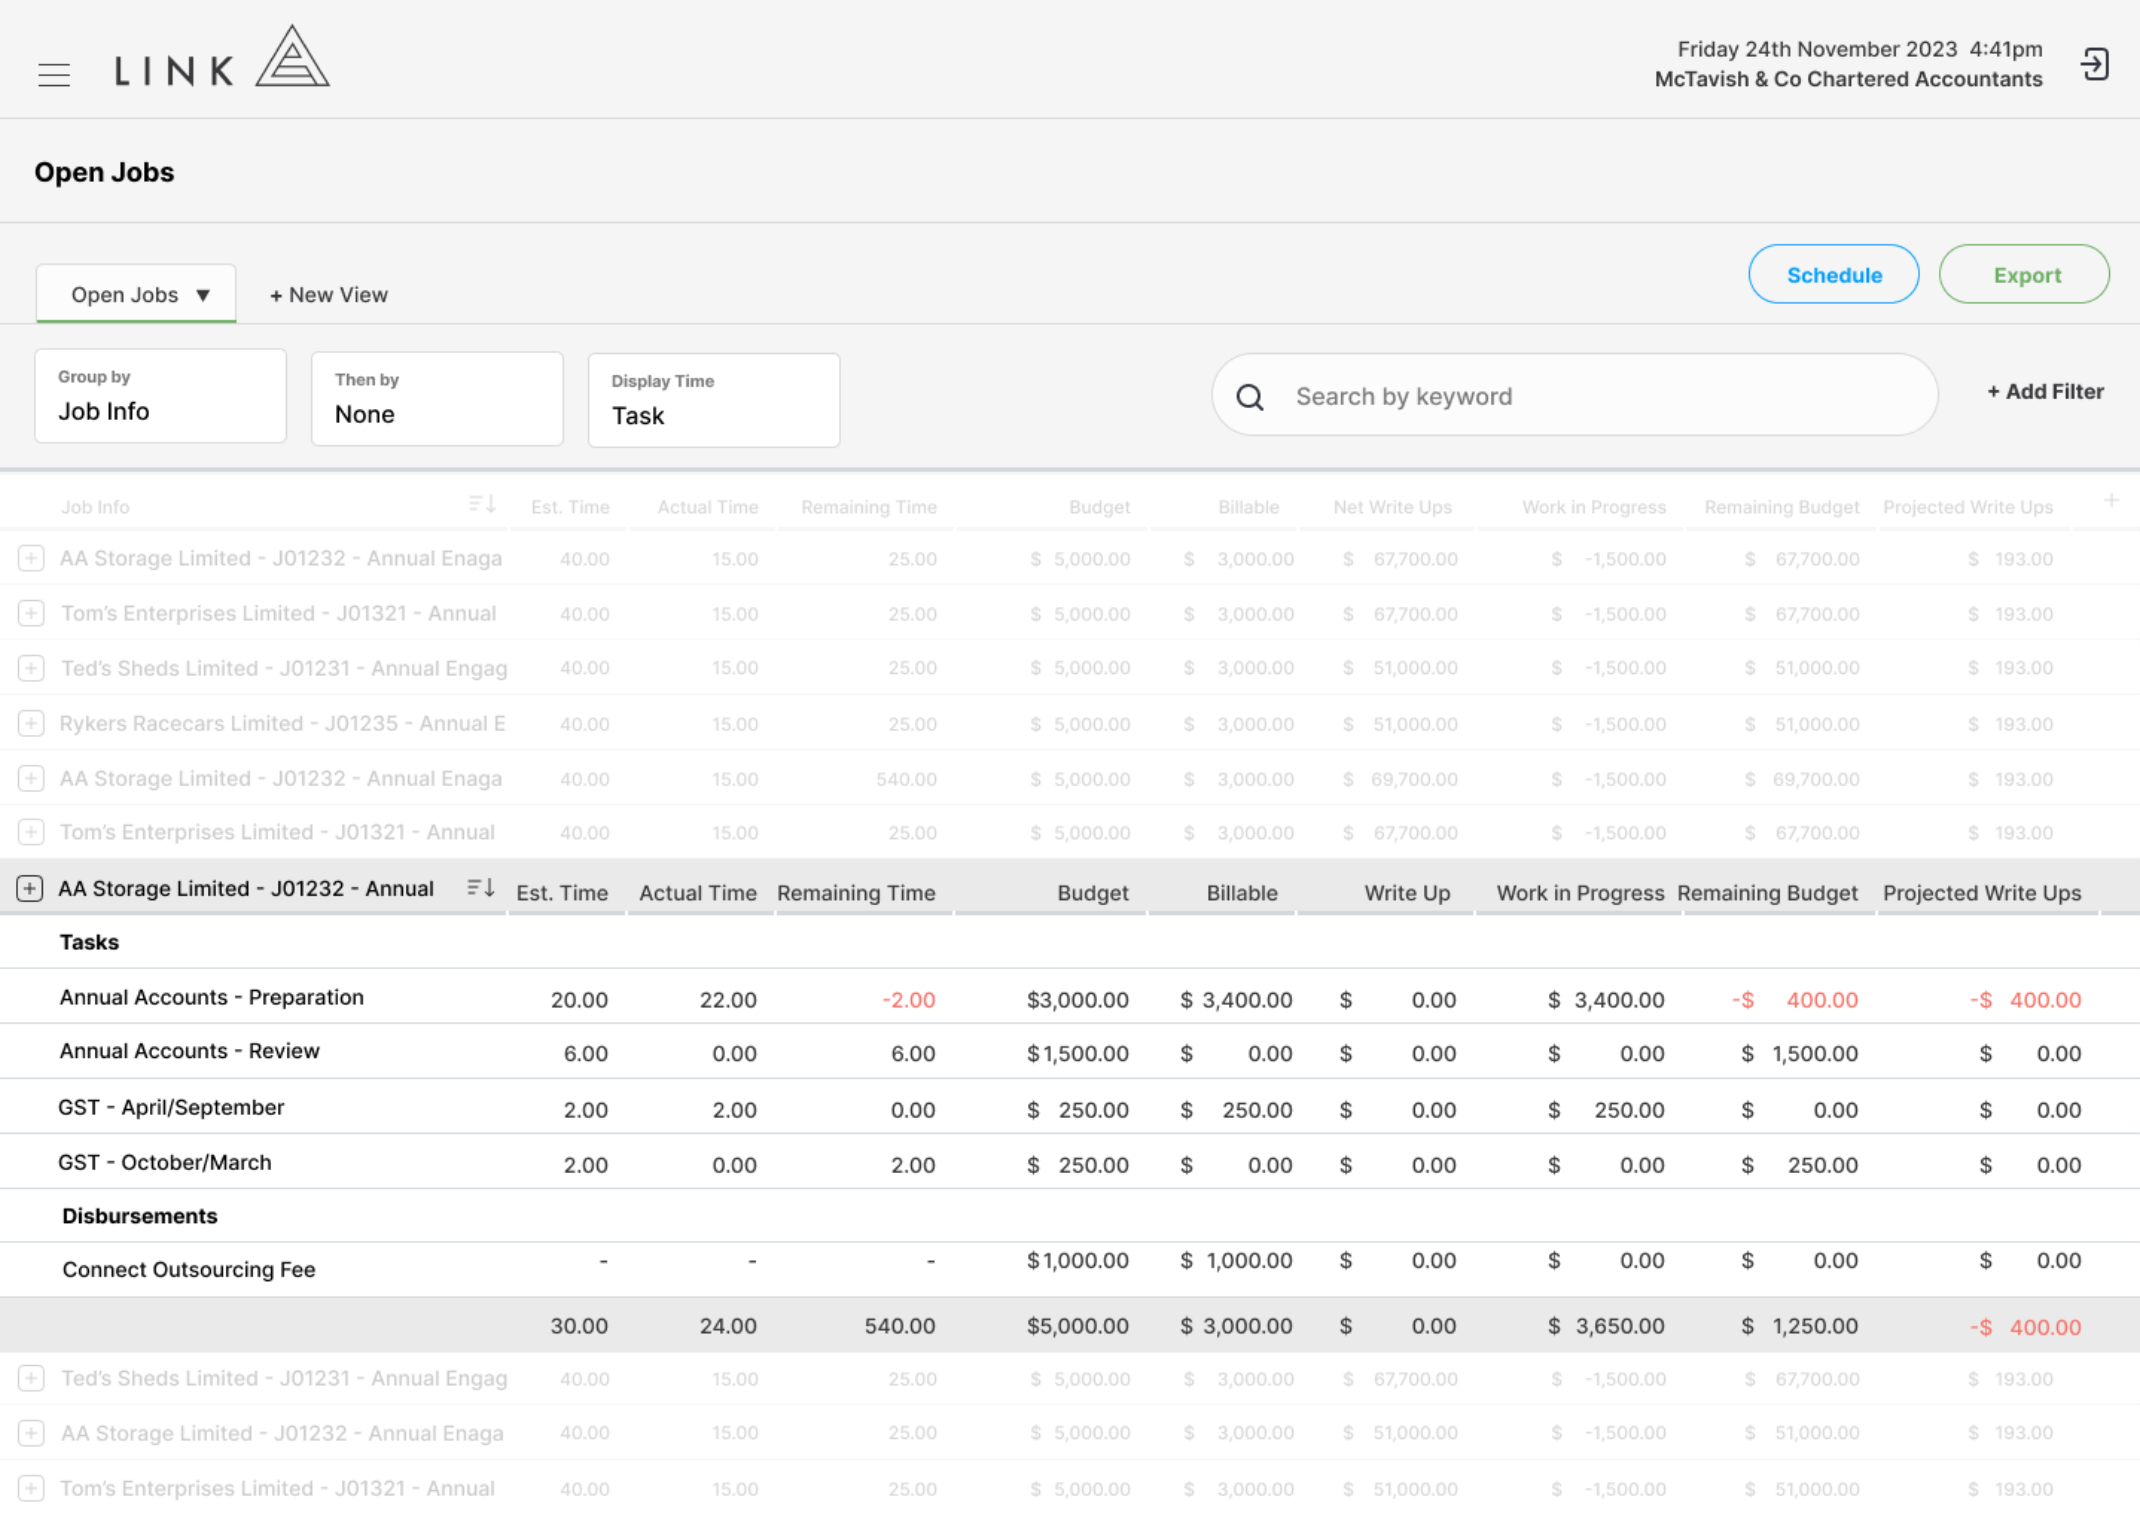Sort the faded Job Info column header
Screen dimensions: 2140x1522
[x=482, y=504]
